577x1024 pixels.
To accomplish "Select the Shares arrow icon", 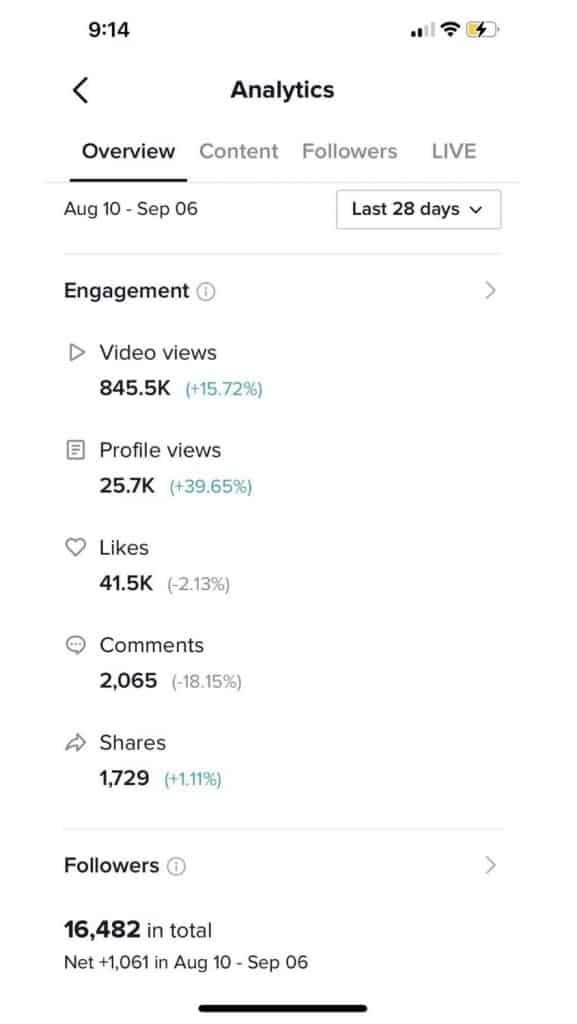I will (x=76, y=743).
